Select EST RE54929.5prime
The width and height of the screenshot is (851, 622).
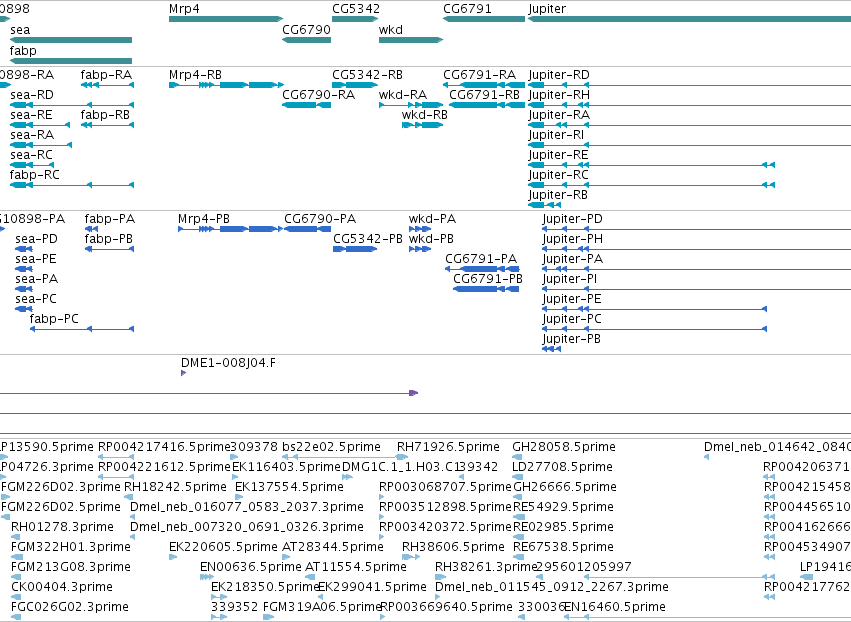[563, 507]
